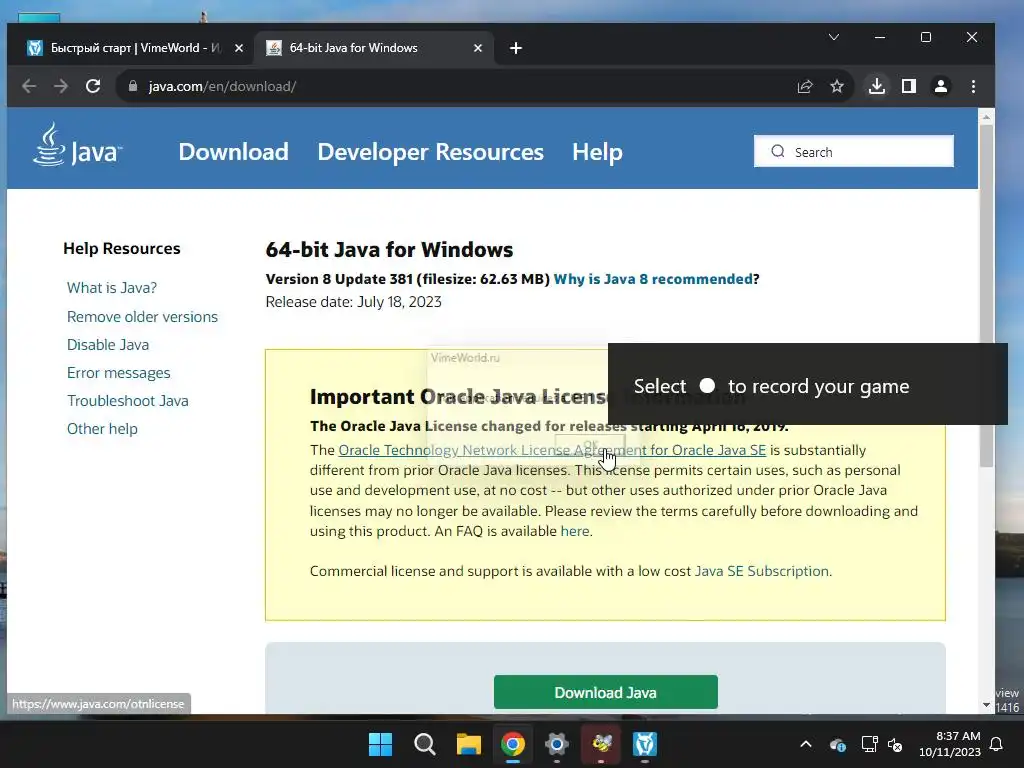Screen dimensions: 1024x768
Task: Click the green Download Java button
Action: point(605,692)
